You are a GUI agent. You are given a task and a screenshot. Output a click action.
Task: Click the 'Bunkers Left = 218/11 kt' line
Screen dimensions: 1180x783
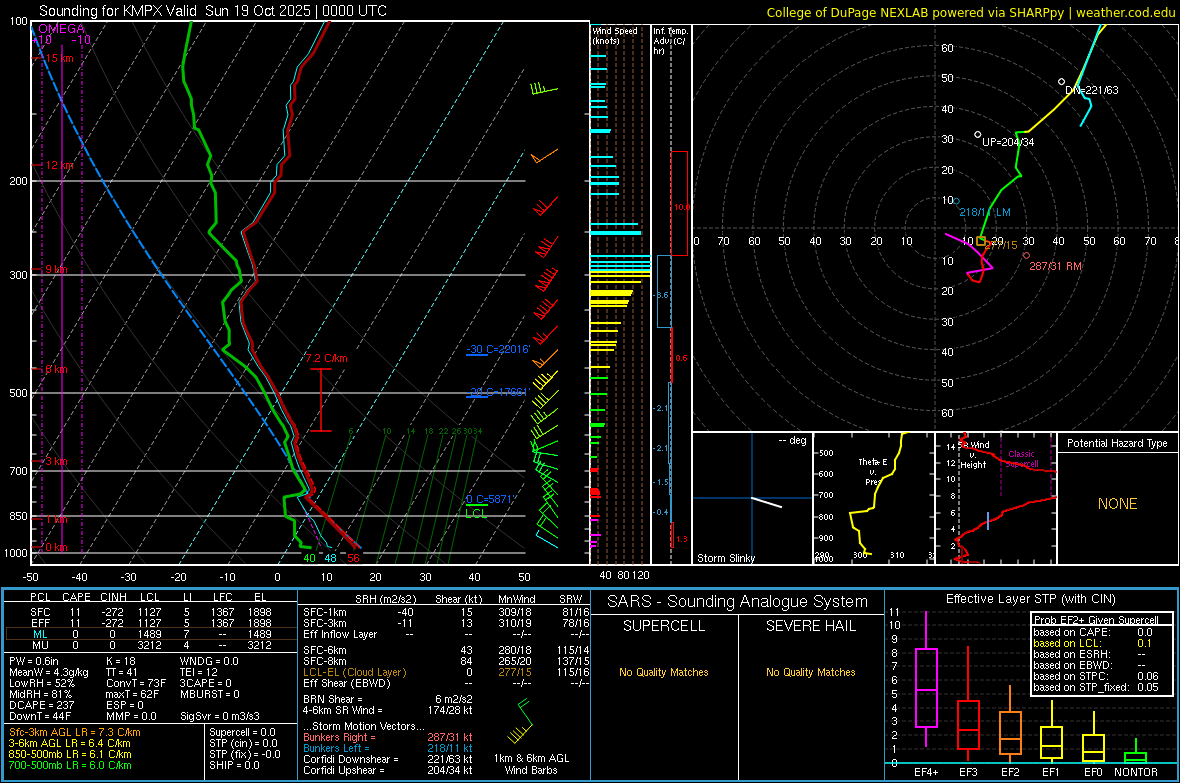[388, 748]
